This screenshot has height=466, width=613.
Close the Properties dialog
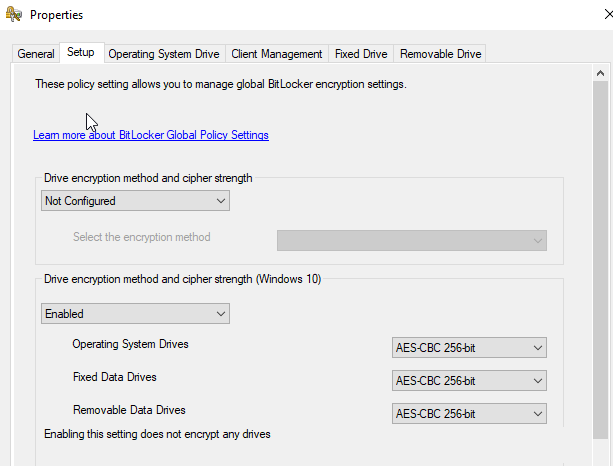pyautogui.click(x=608, y=14)
